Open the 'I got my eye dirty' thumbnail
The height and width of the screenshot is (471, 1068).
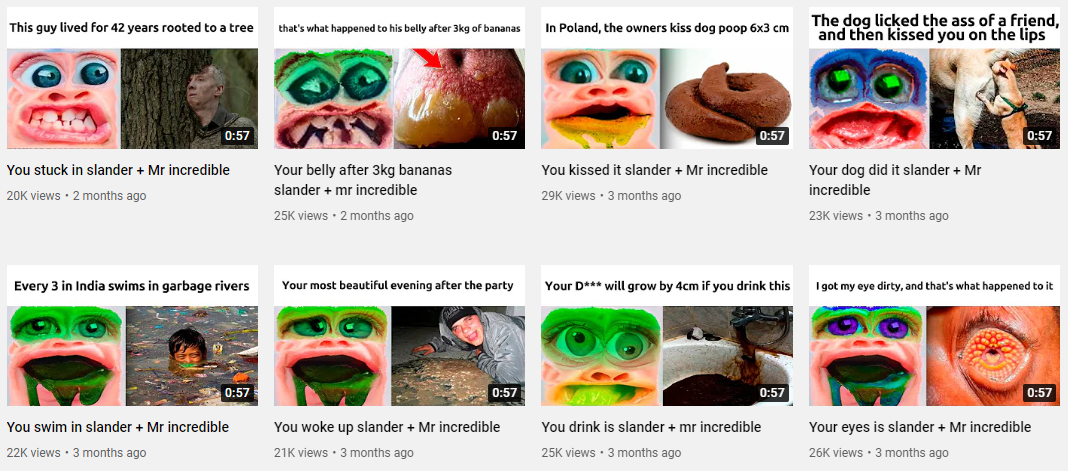tap(934, 336)
